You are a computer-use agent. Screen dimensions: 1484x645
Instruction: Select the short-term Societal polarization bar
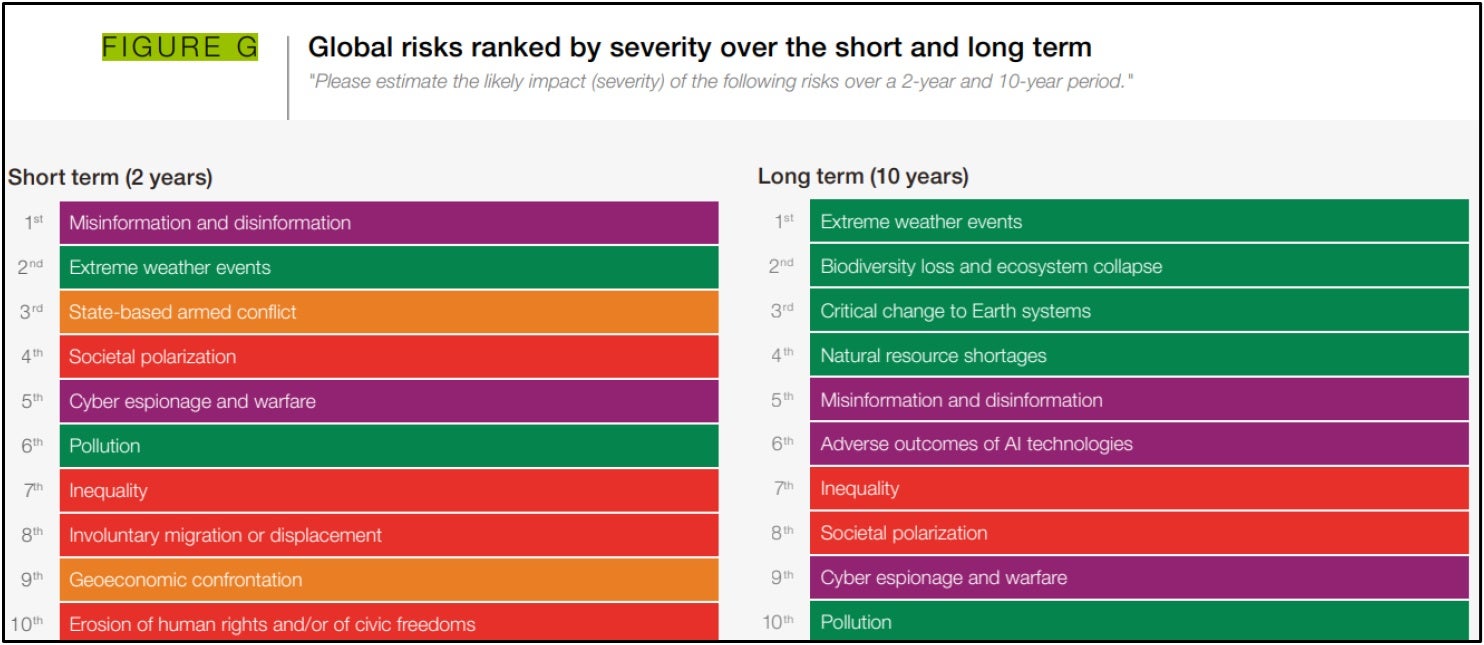tap(388, 357)
